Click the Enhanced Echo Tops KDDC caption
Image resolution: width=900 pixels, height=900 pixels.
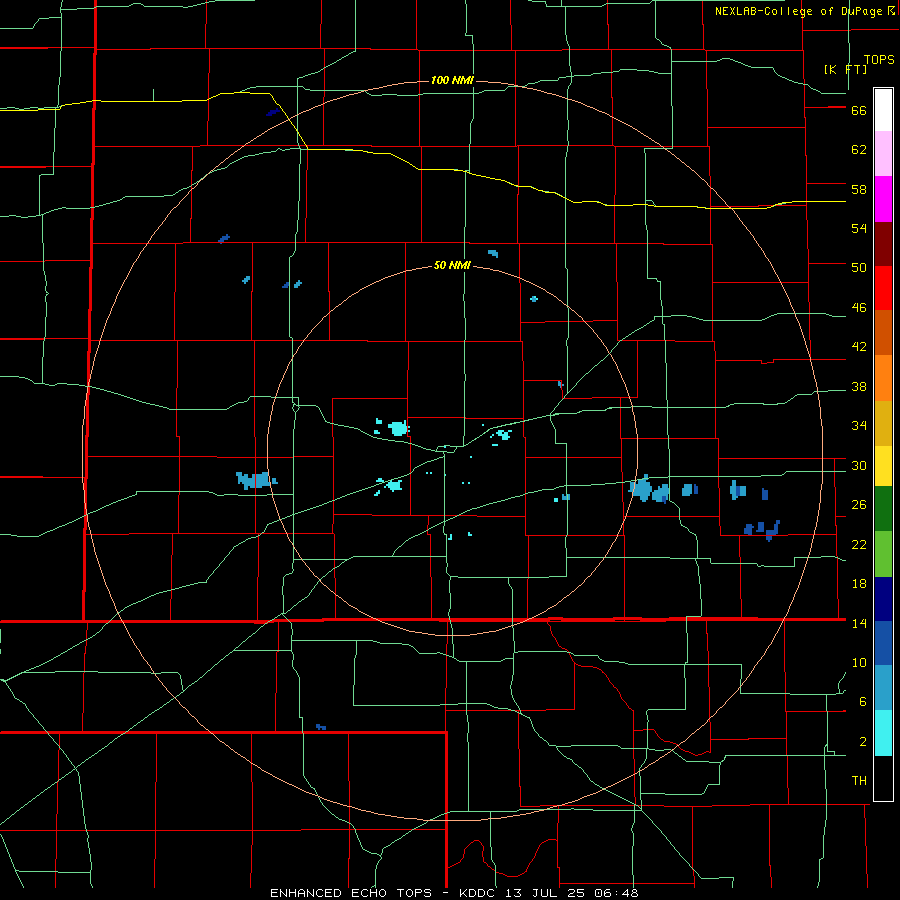pos(454,893)
